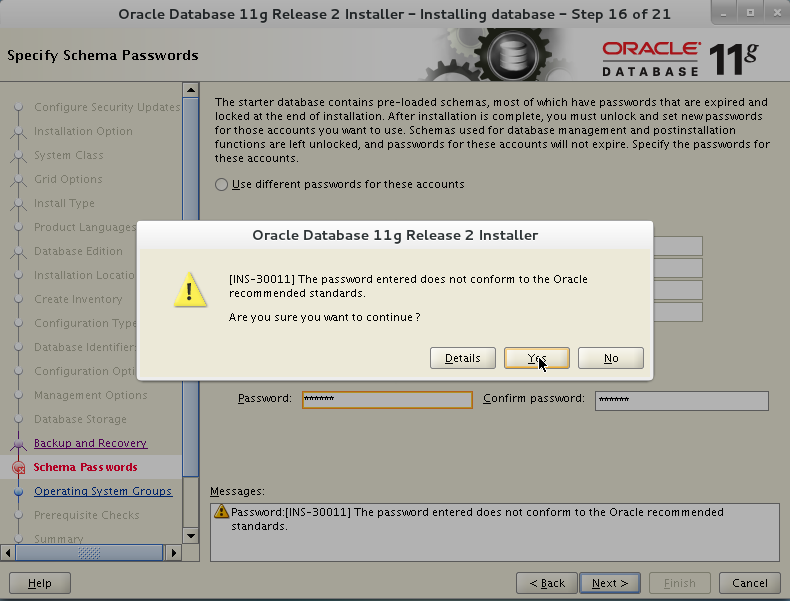Click the Create Inventory step bullet
This screenshot has width=790, height=601.
(19, 299)
